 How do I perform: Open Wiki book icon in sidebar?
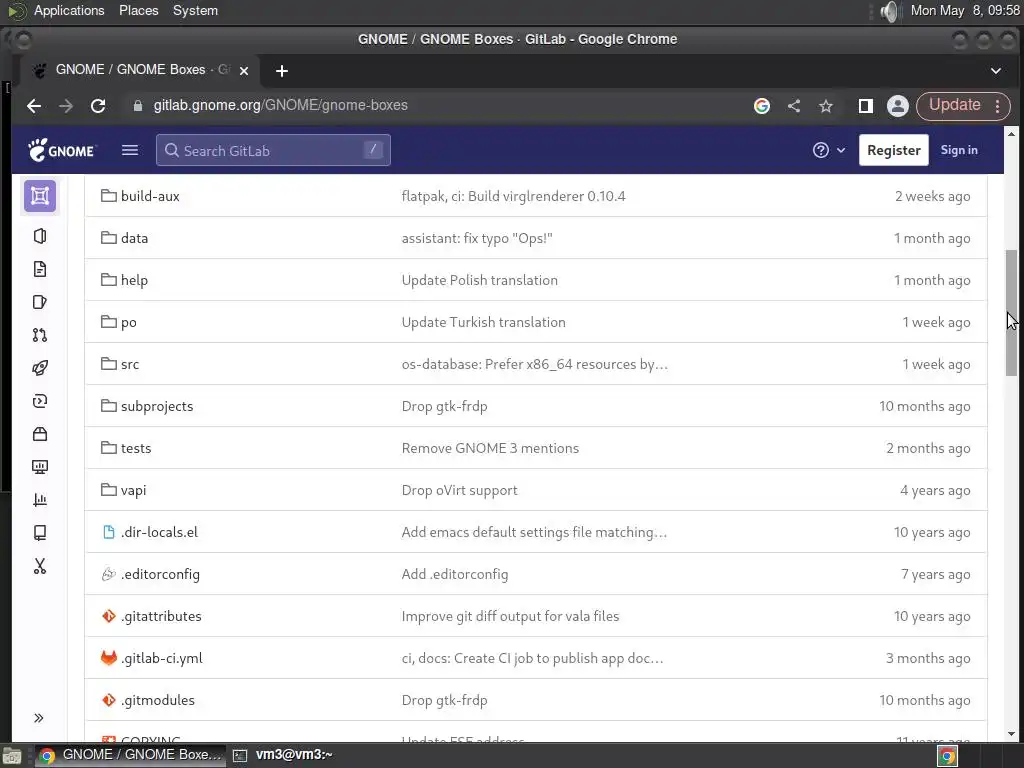[x=40, y=533]
